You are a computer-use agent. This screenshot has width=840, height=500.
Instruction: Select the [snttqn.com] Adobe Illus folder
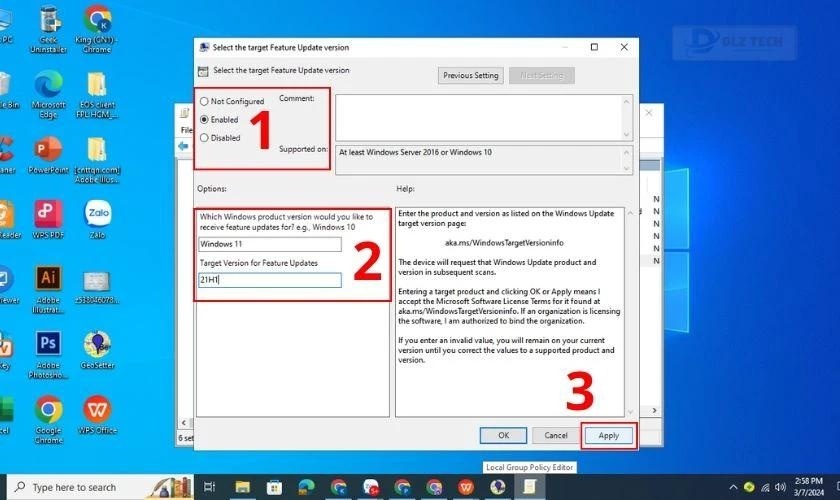point(97,160)
